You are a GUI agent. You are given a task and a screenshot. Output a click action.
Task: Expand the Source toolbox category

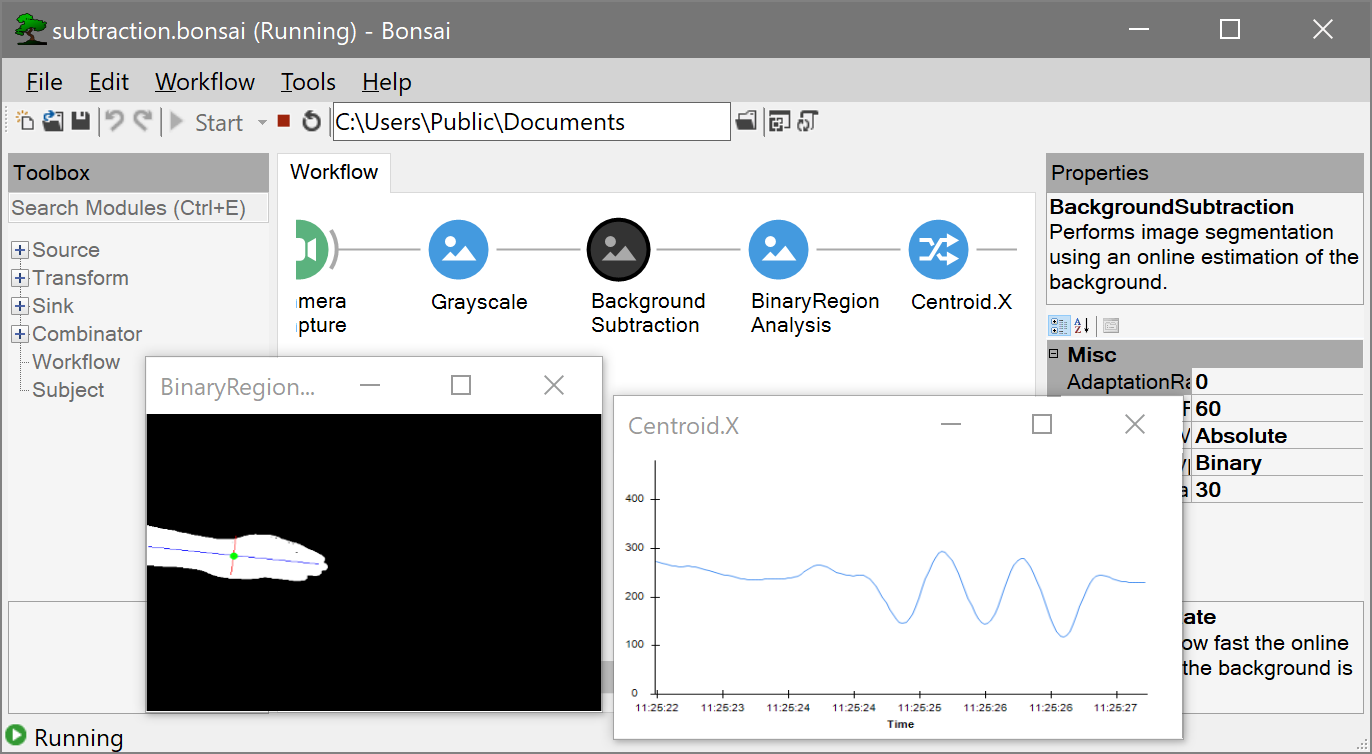point(20,250)
